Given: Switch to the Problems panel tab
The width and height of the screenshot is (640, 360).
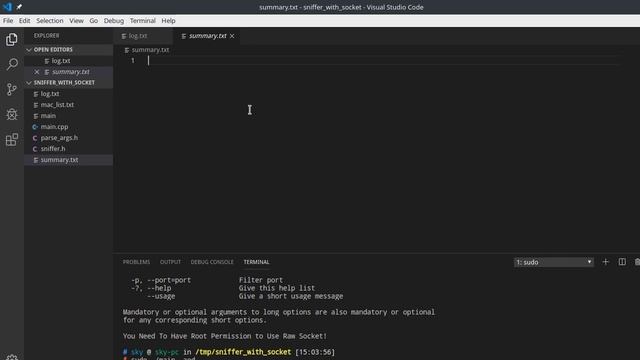Looking at the screenshot, I should click(136, 262).
